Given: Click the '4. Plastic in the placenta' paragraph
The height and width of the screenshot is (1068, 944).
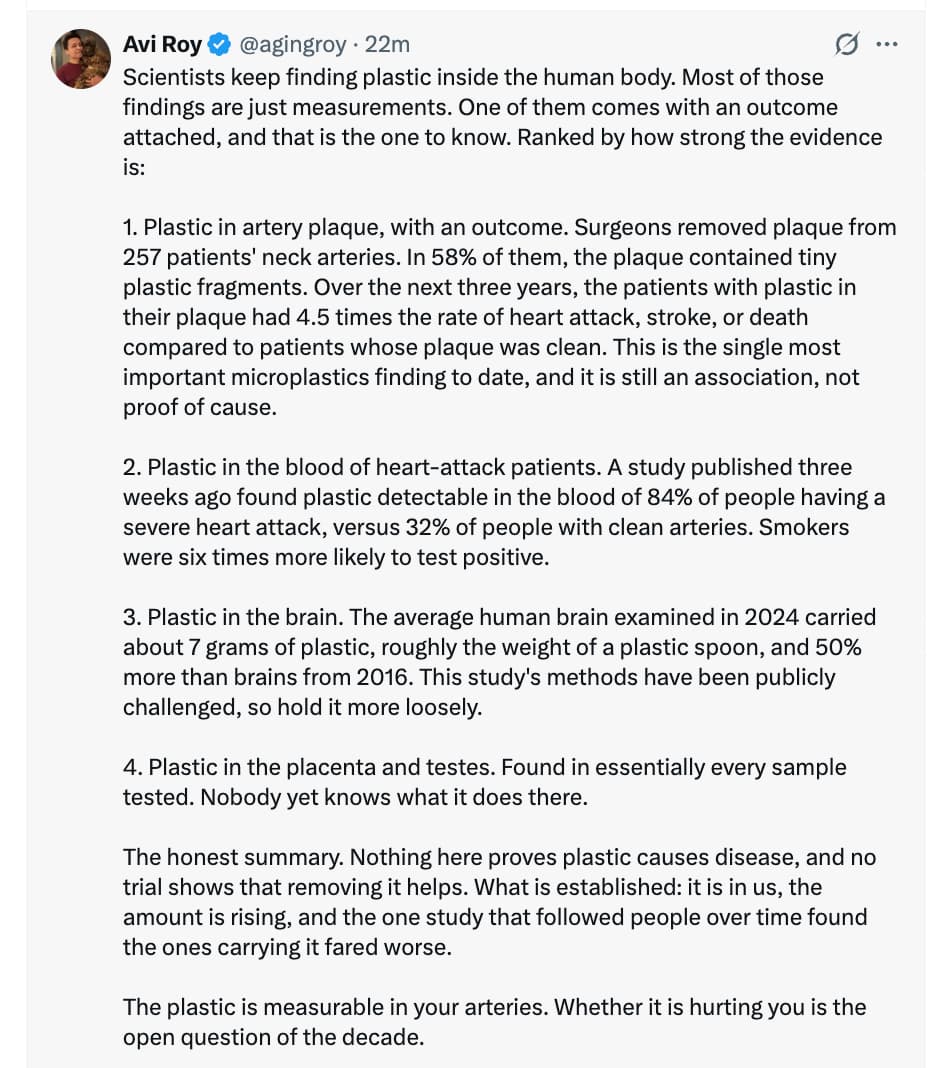Looking at the screenshot, I should point(484,782).
